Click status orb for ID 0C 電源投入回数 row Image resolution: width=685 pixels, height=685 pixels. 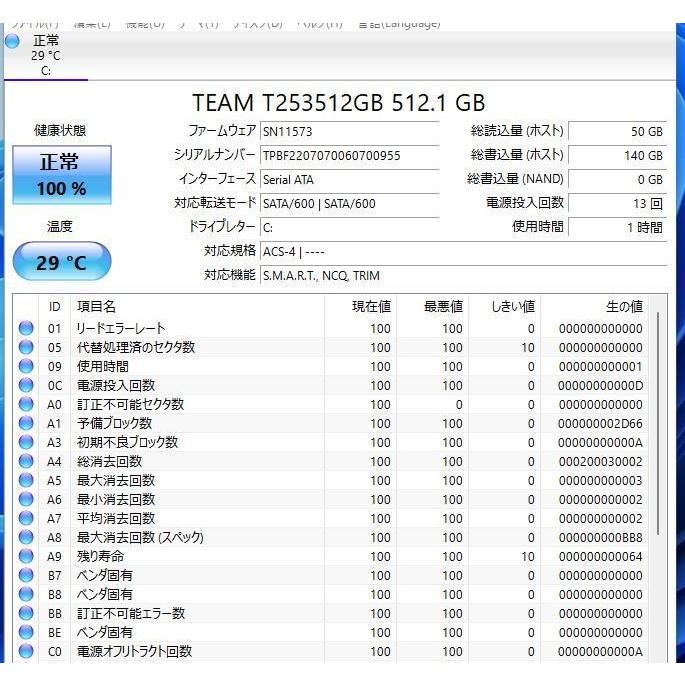pos(26,385)
